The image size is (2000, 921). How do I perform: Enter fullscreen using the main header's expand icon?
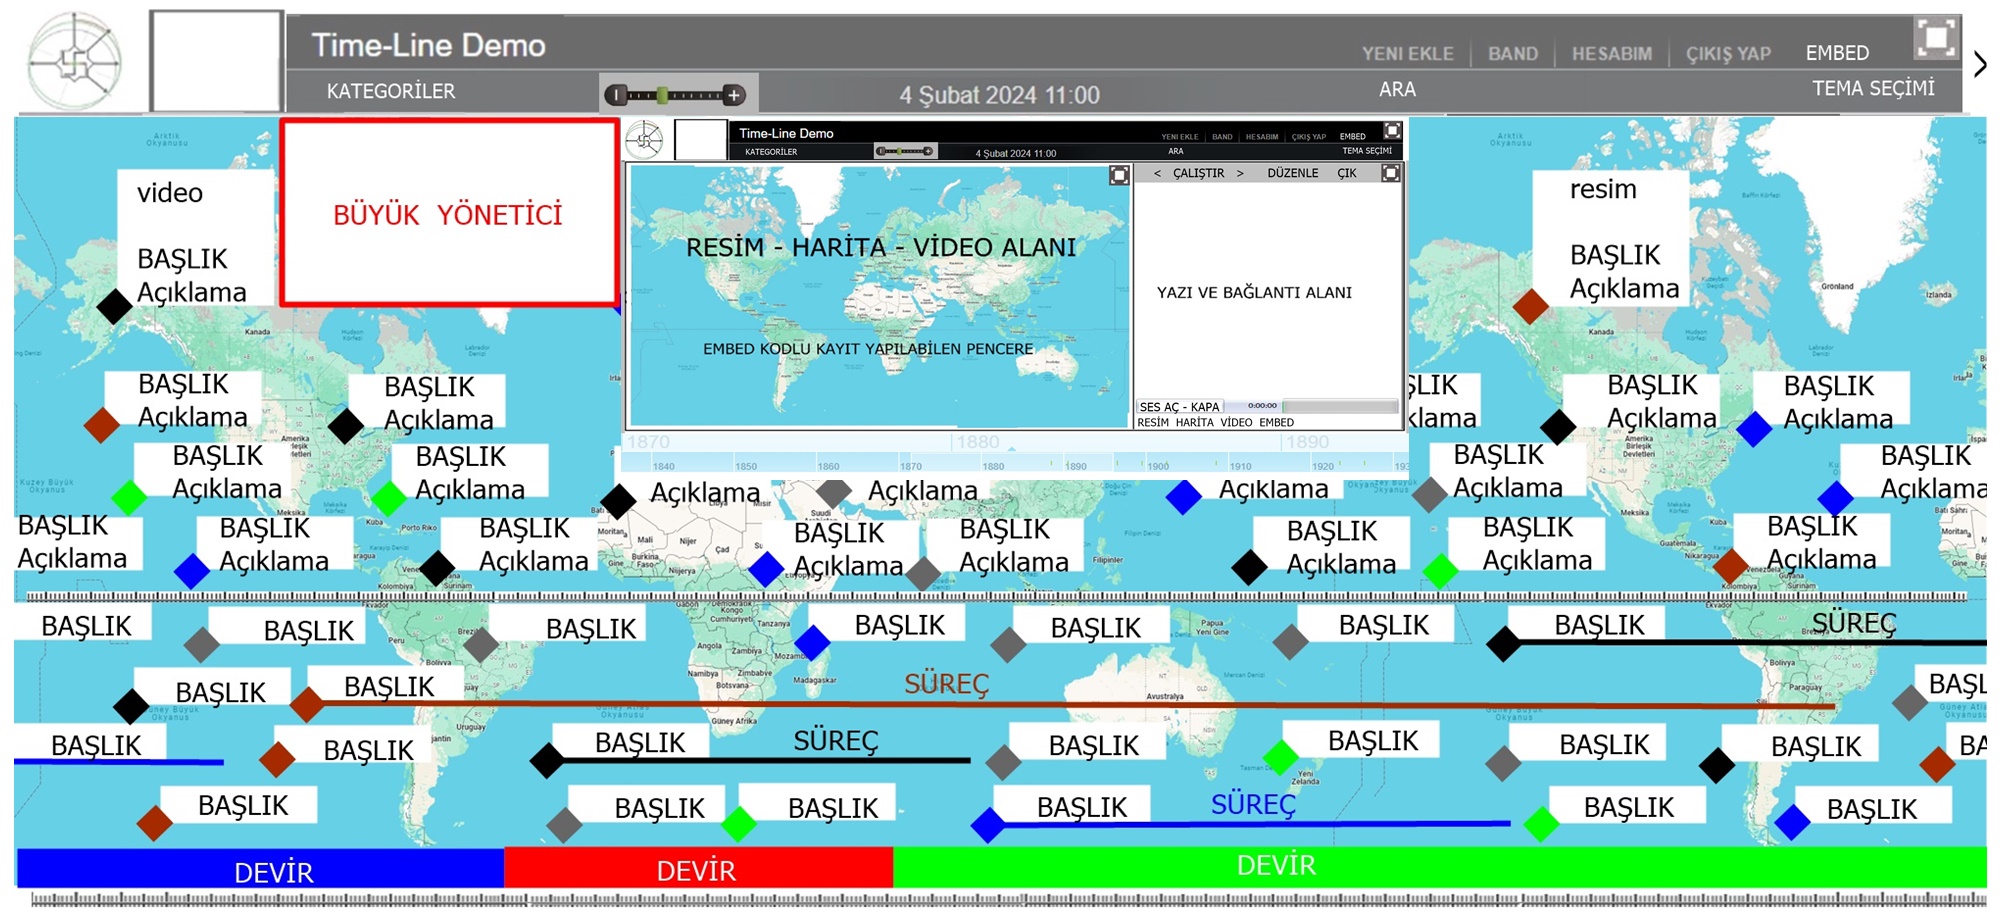click(x=1935, y=38)
